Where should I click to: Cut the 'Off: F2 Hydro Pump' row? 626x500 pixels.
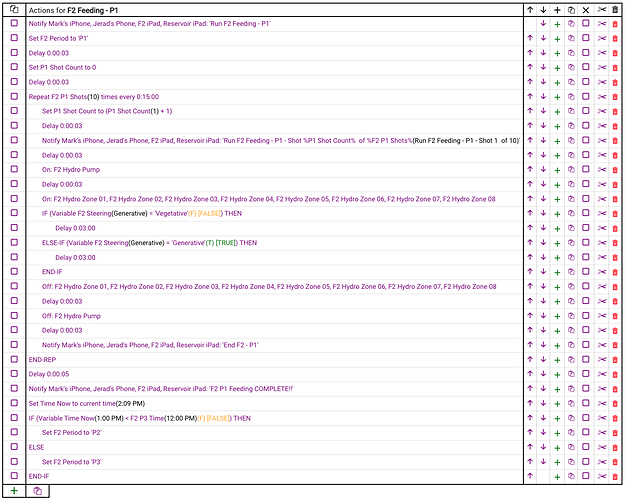tap(602, 316)
